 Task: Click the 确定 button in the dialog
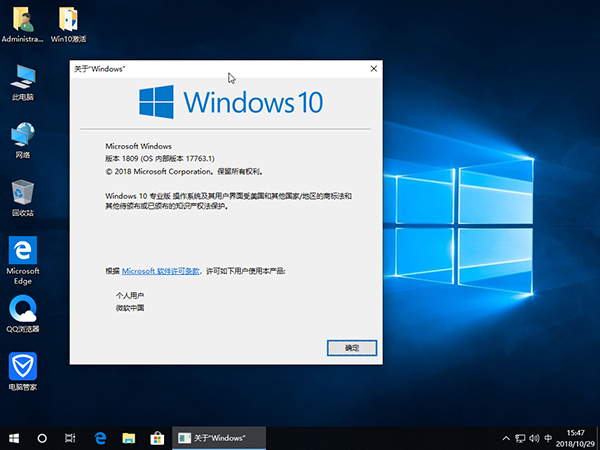352,348
